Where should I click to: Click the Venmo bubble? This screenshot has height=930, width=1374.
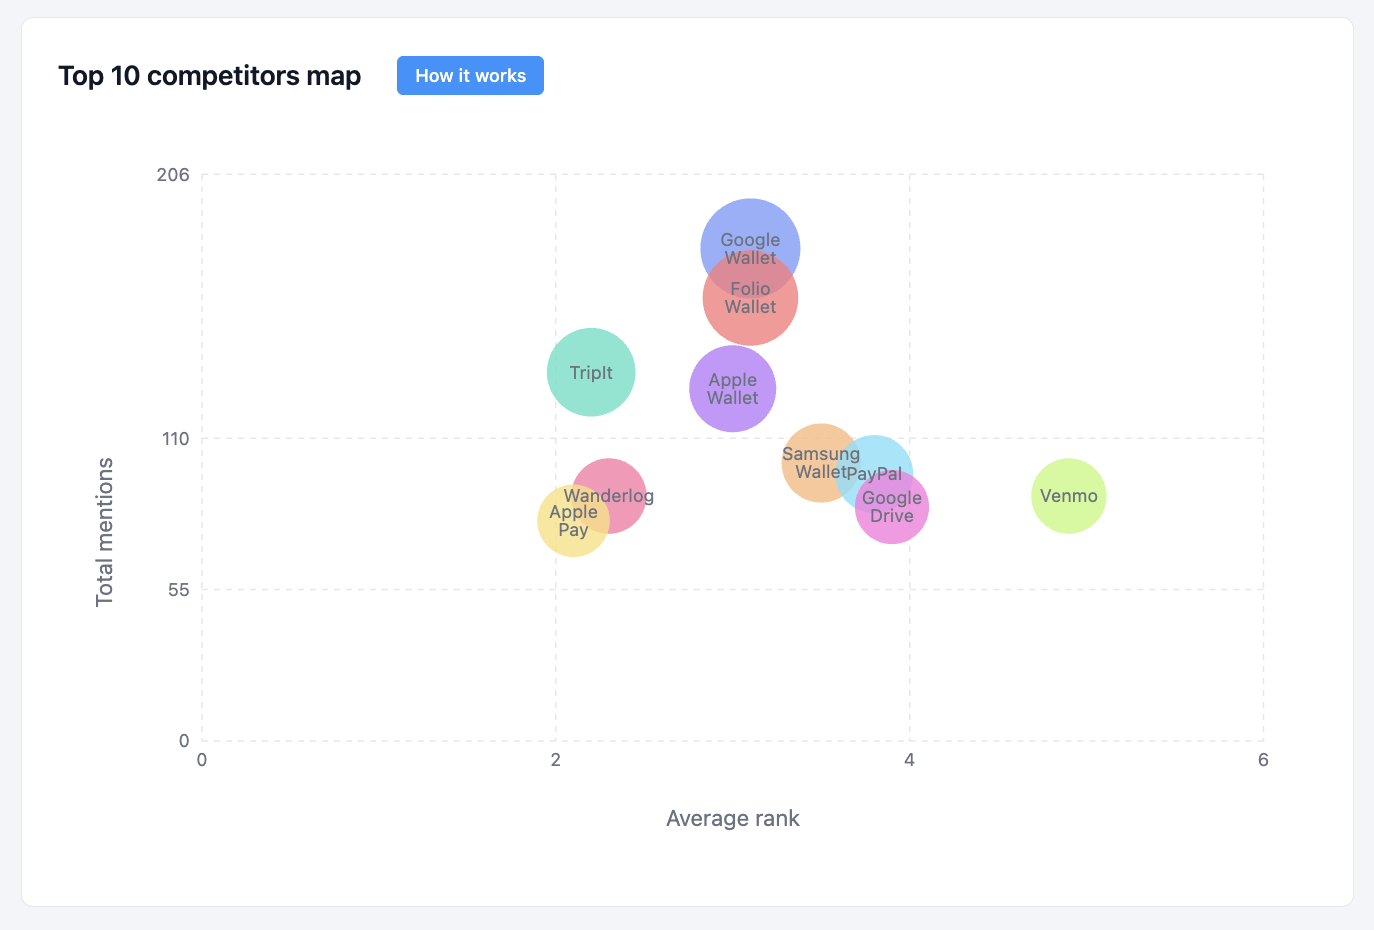(x=1069, y=496)
